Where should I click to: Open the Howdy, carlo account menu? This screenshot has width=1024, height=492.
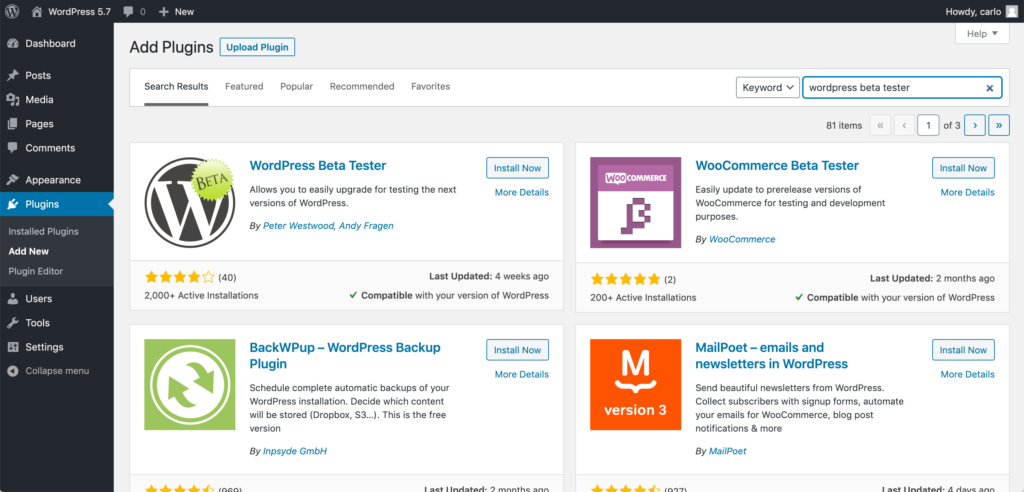point(981,11)
